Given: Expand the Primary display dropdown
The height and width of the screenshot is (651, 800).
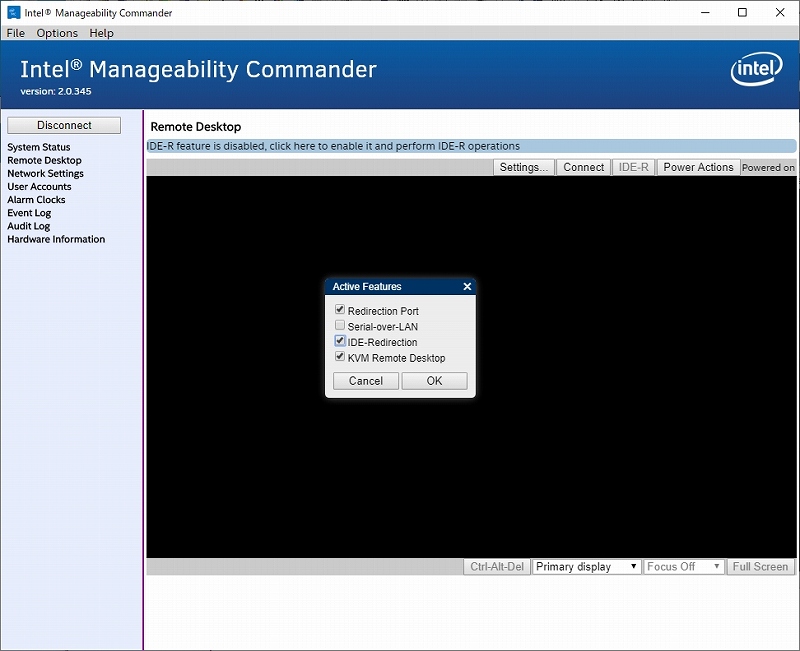Looking at the screenshot, I should [586, 567].
